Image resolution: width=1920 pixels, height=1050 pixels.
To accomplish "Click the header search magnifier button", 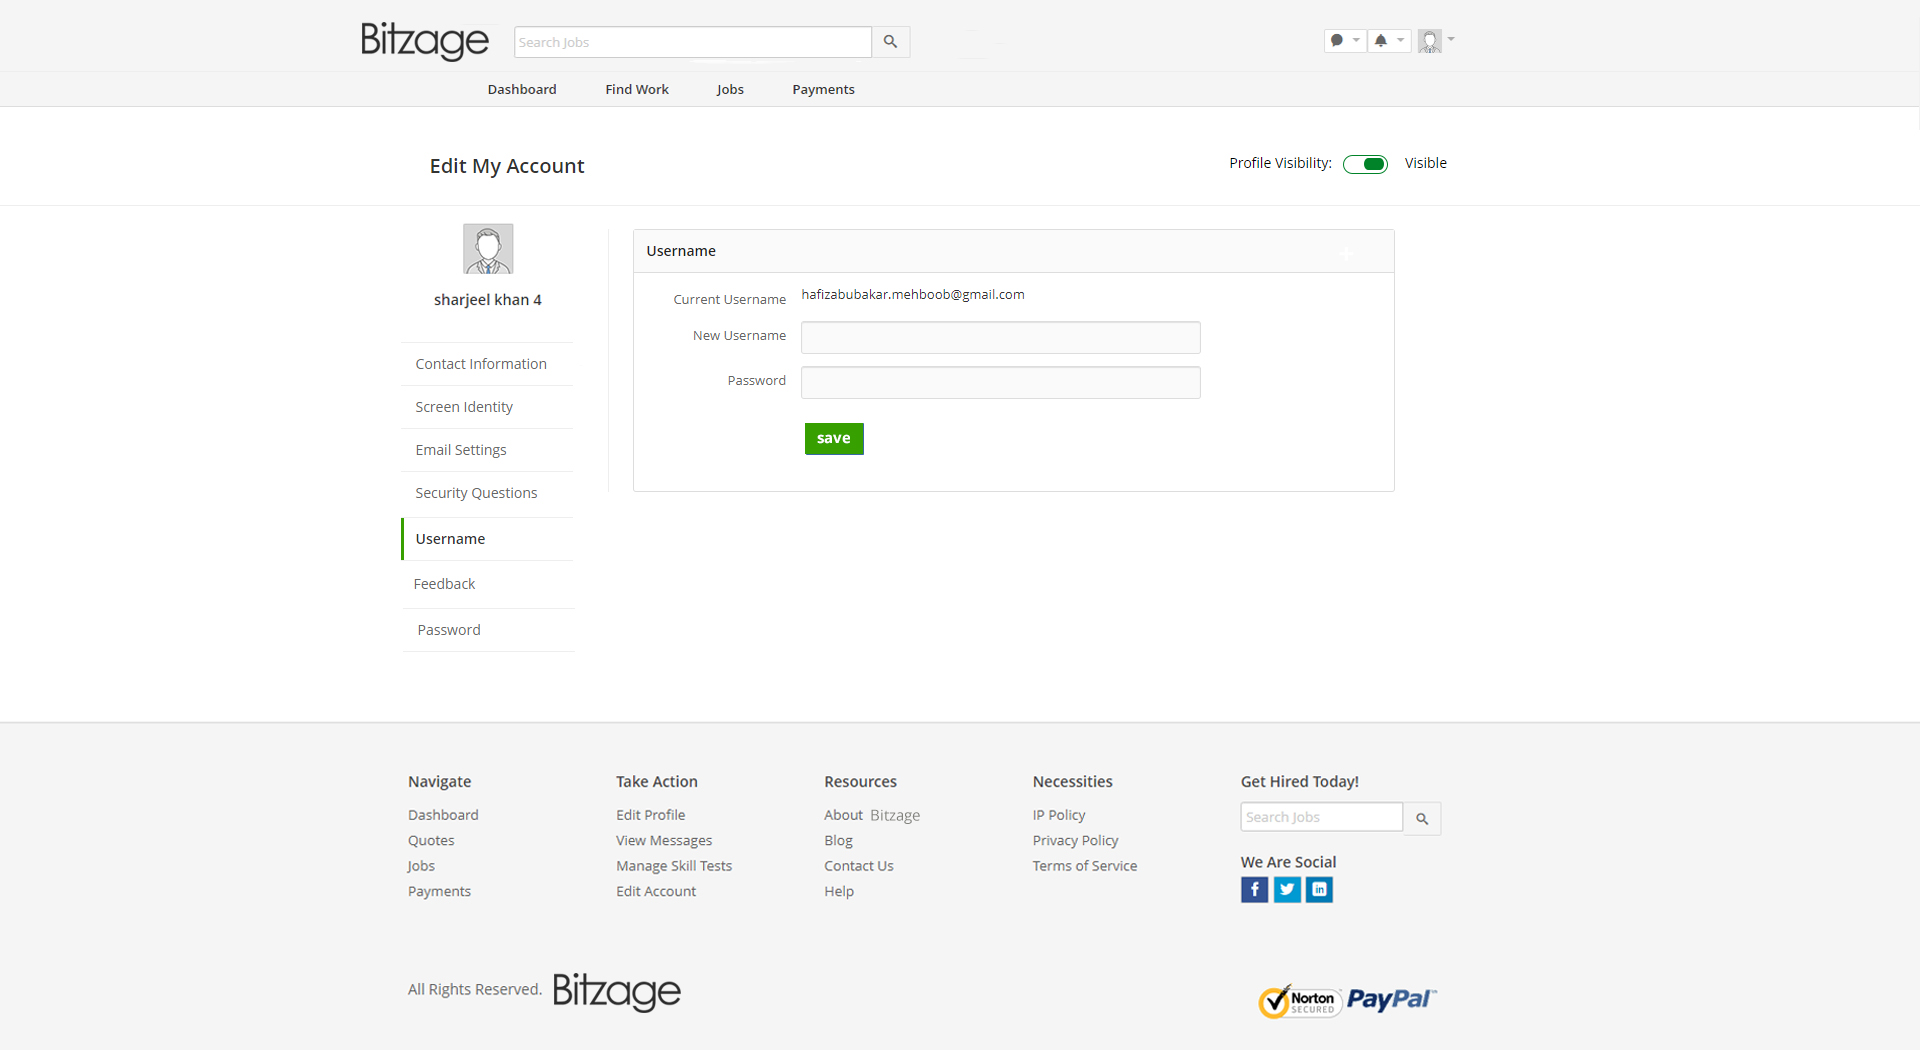I will 890,42.
